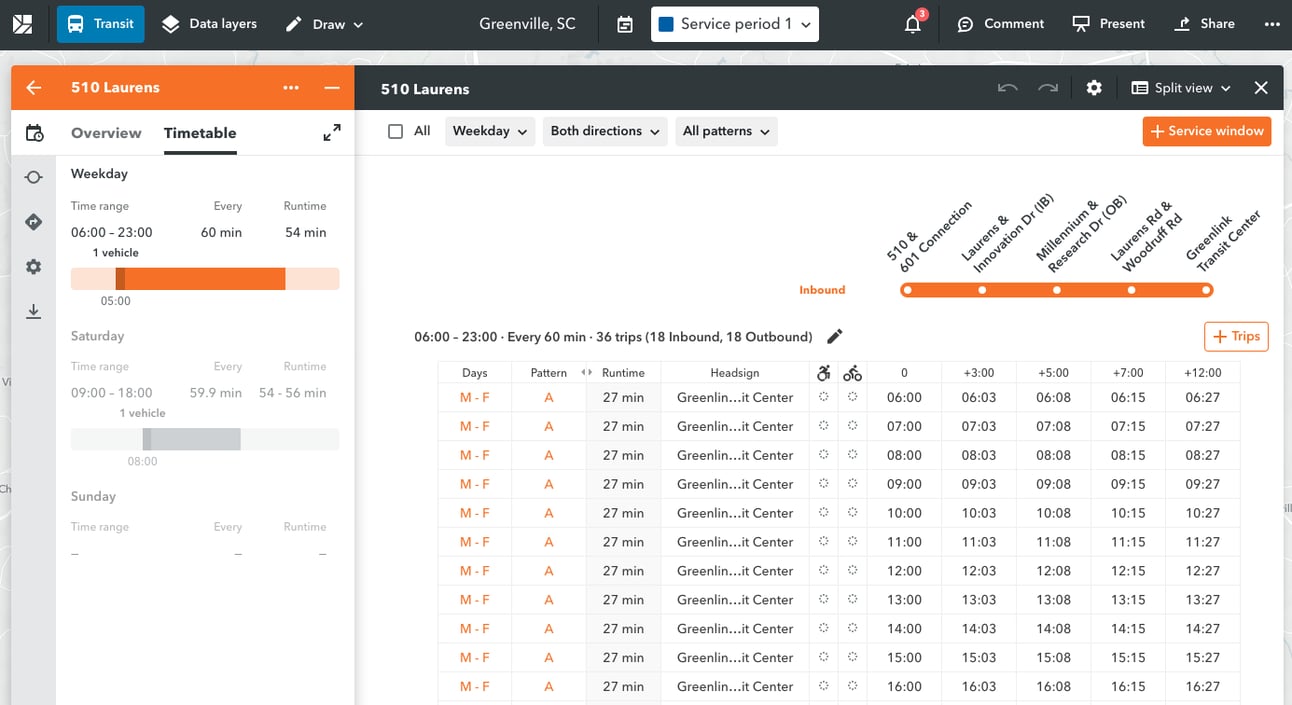Open the Data layers menu
Viewport: 1292px width, 705px height.
(x=209, y=24)
